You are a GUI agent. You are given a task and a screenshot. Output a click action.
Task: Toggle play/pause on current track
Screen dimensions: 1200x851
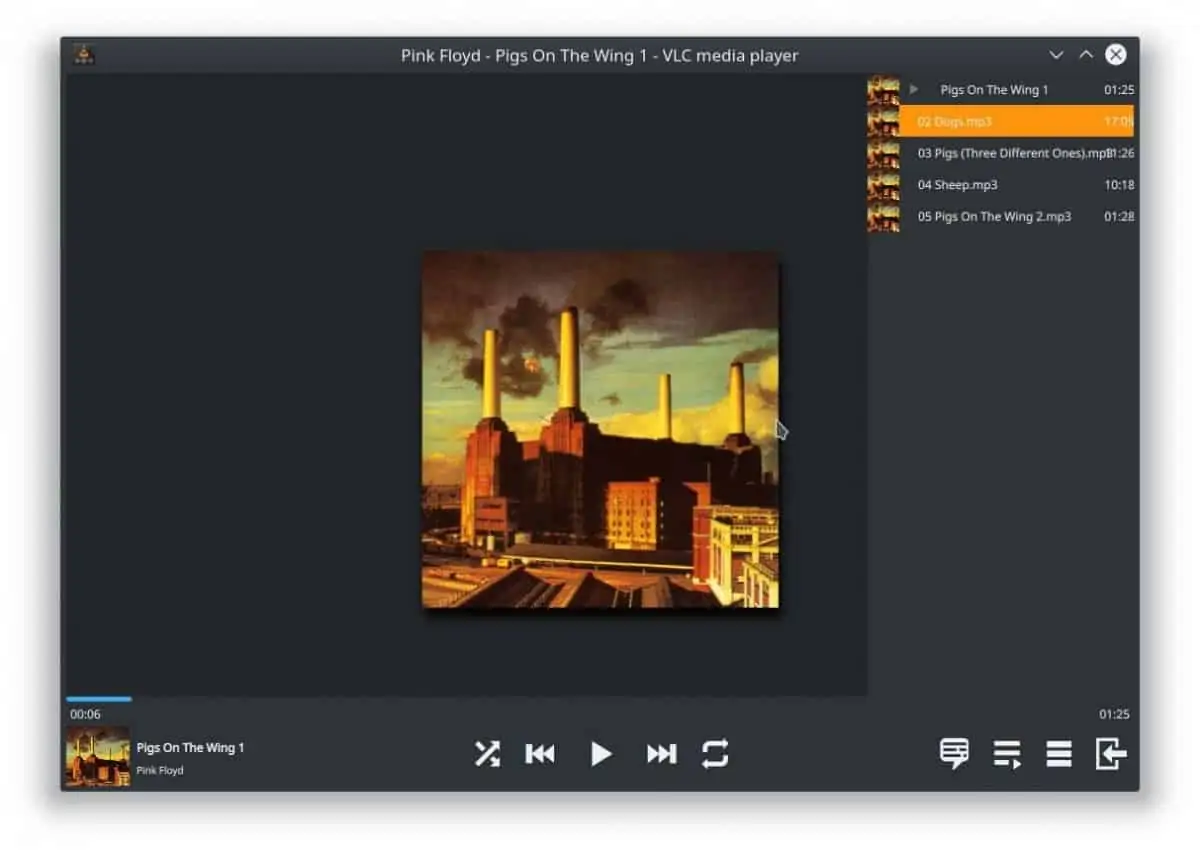(x=601, y=754)
